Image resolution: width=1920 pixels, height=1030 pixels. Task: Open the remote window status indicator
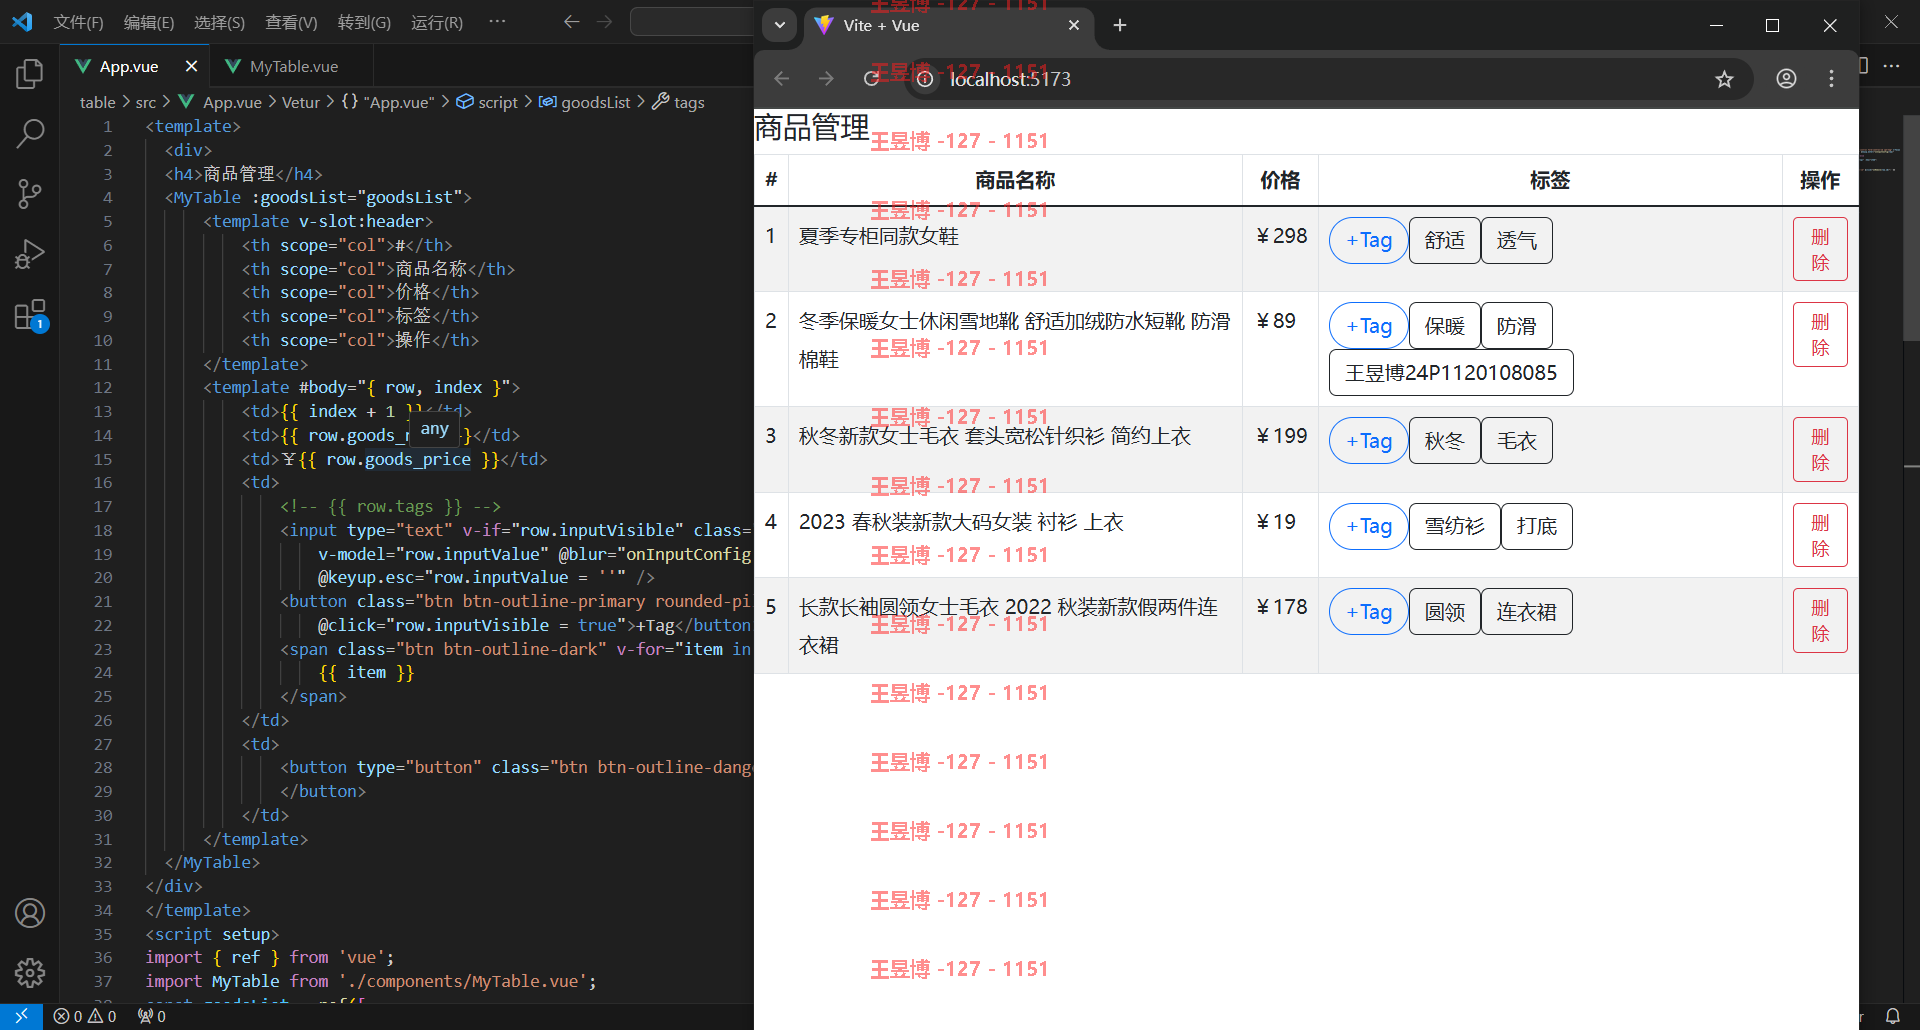pos(21,1016)
